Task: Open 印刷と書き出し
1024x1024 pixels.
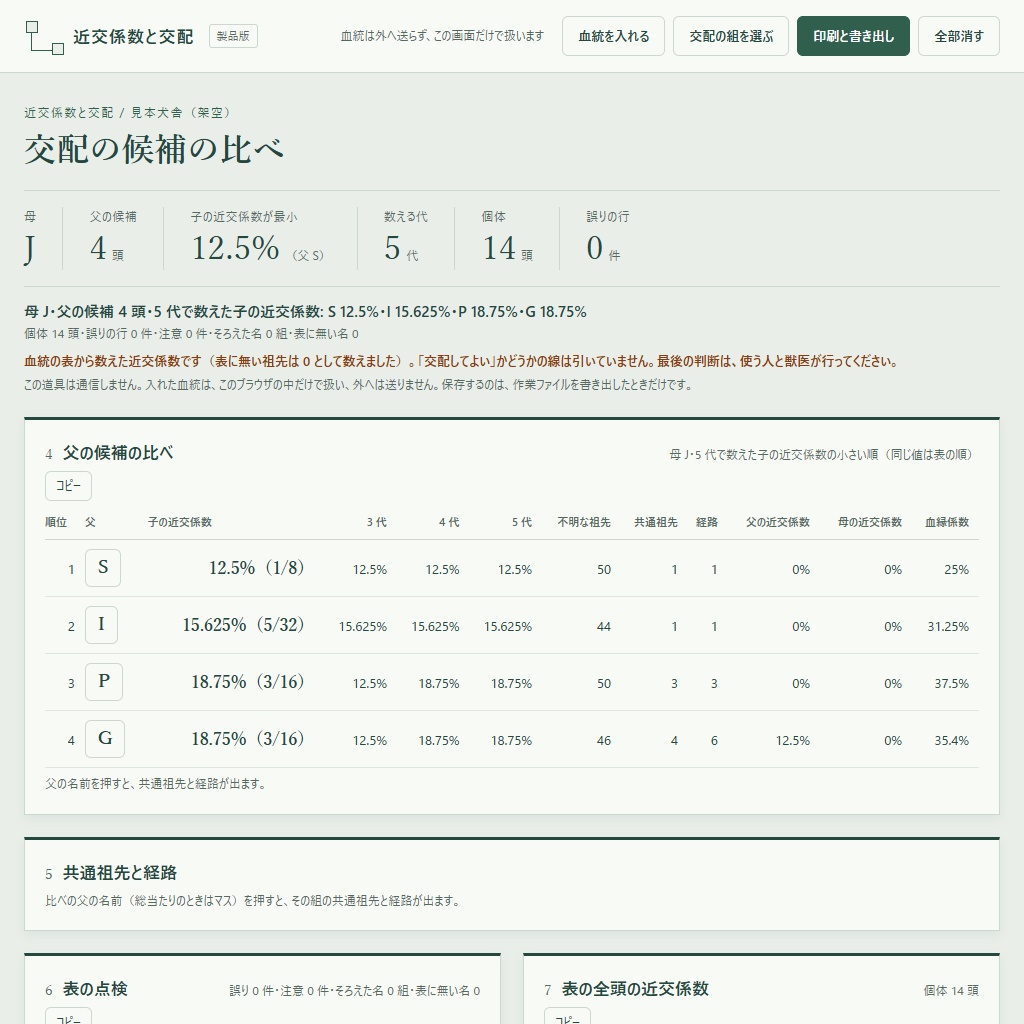Action: pos(853,36)
